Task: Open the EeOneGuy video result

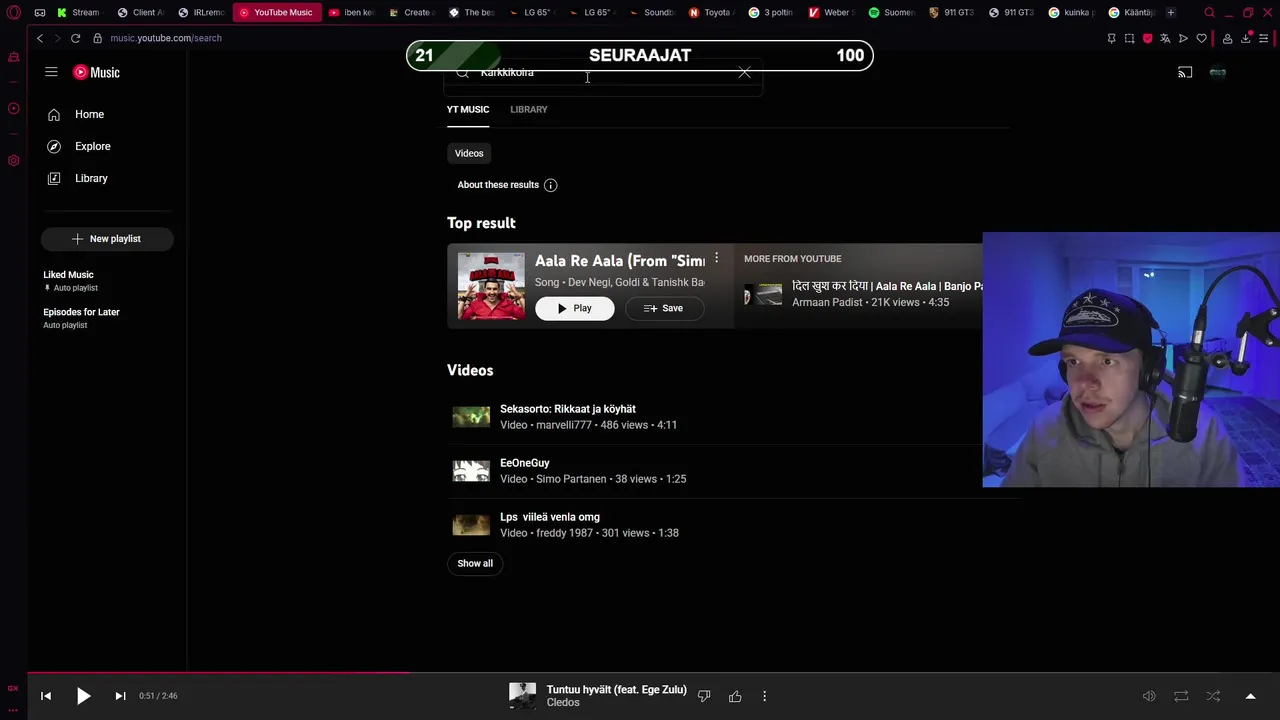Action: pos(524,463)
